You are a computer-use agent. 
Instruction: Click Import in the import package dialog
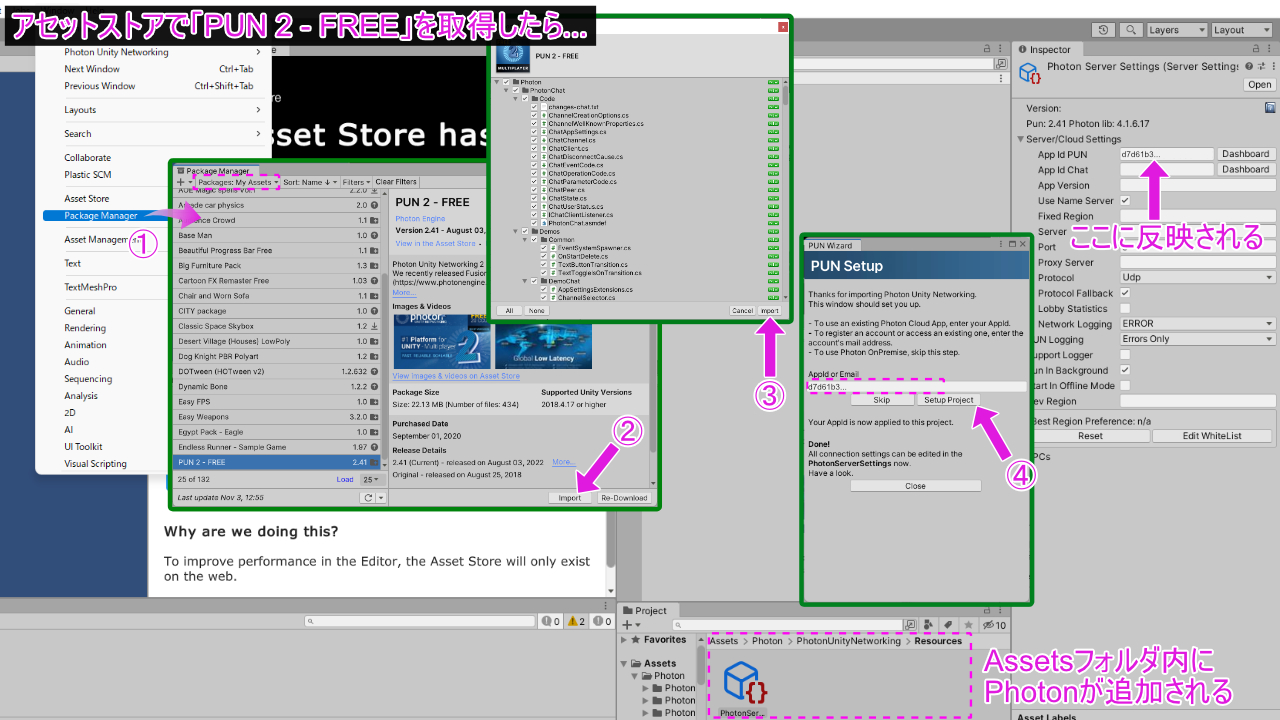click(x=769, y=311)
